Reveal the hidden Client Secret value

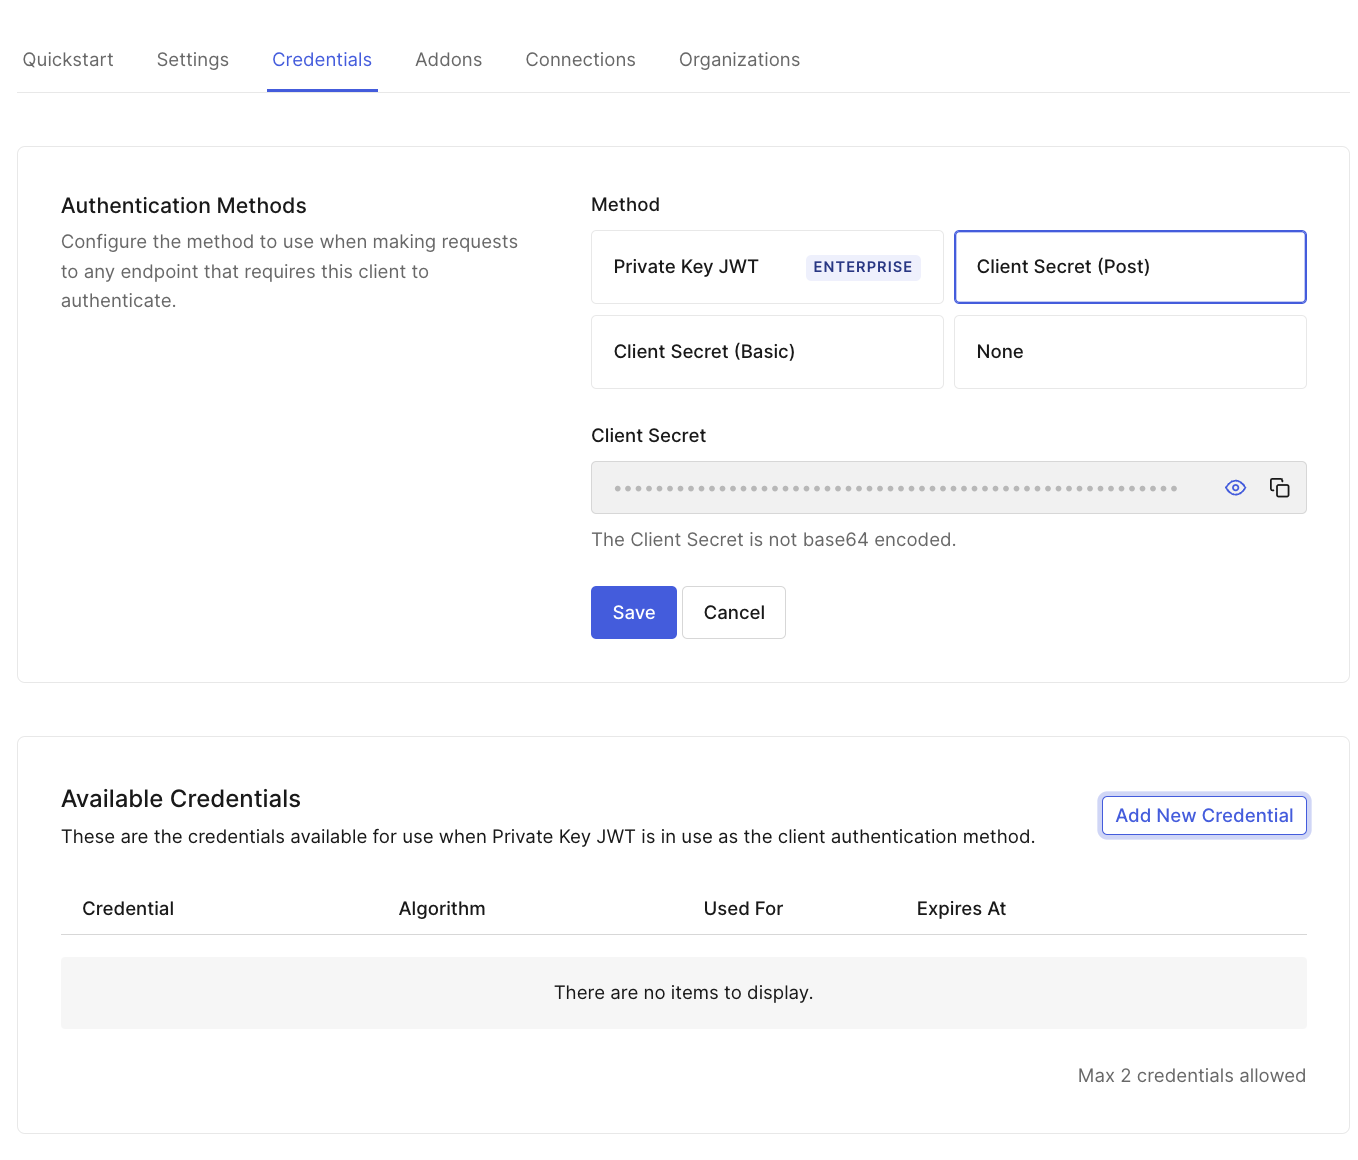1235,488
